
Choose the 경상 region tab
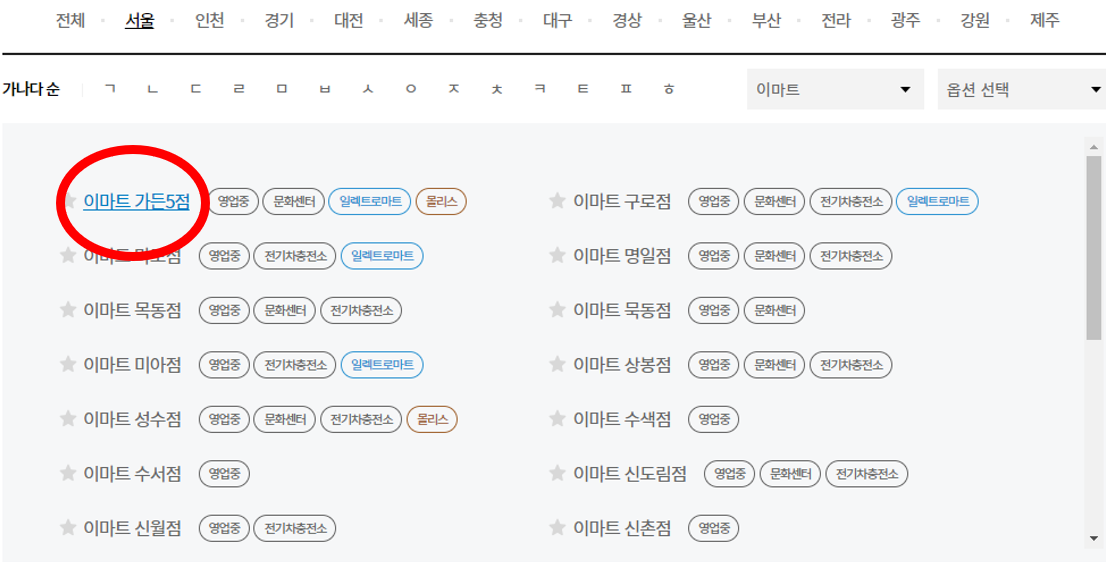pos(627,20)
